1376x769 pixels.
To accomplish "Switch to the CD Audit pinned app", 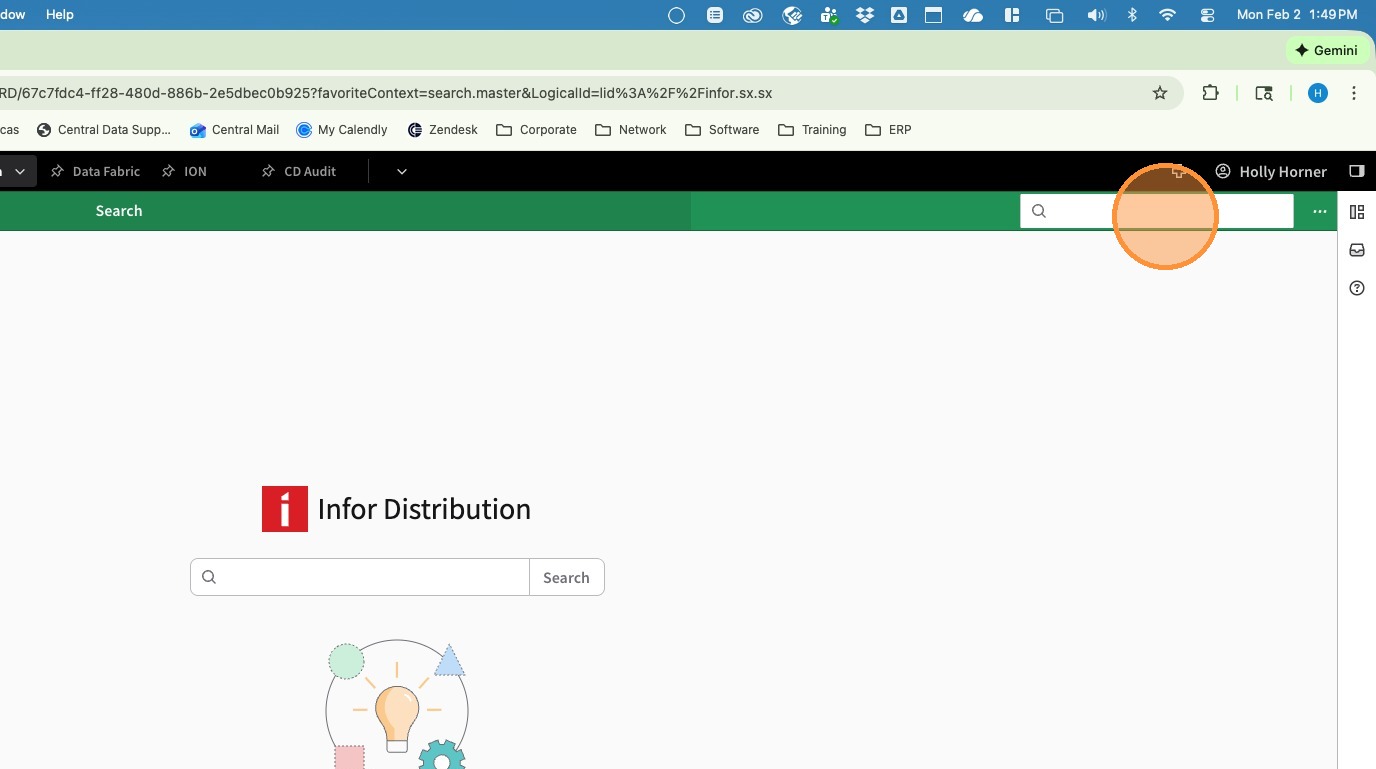I will 310,172.
